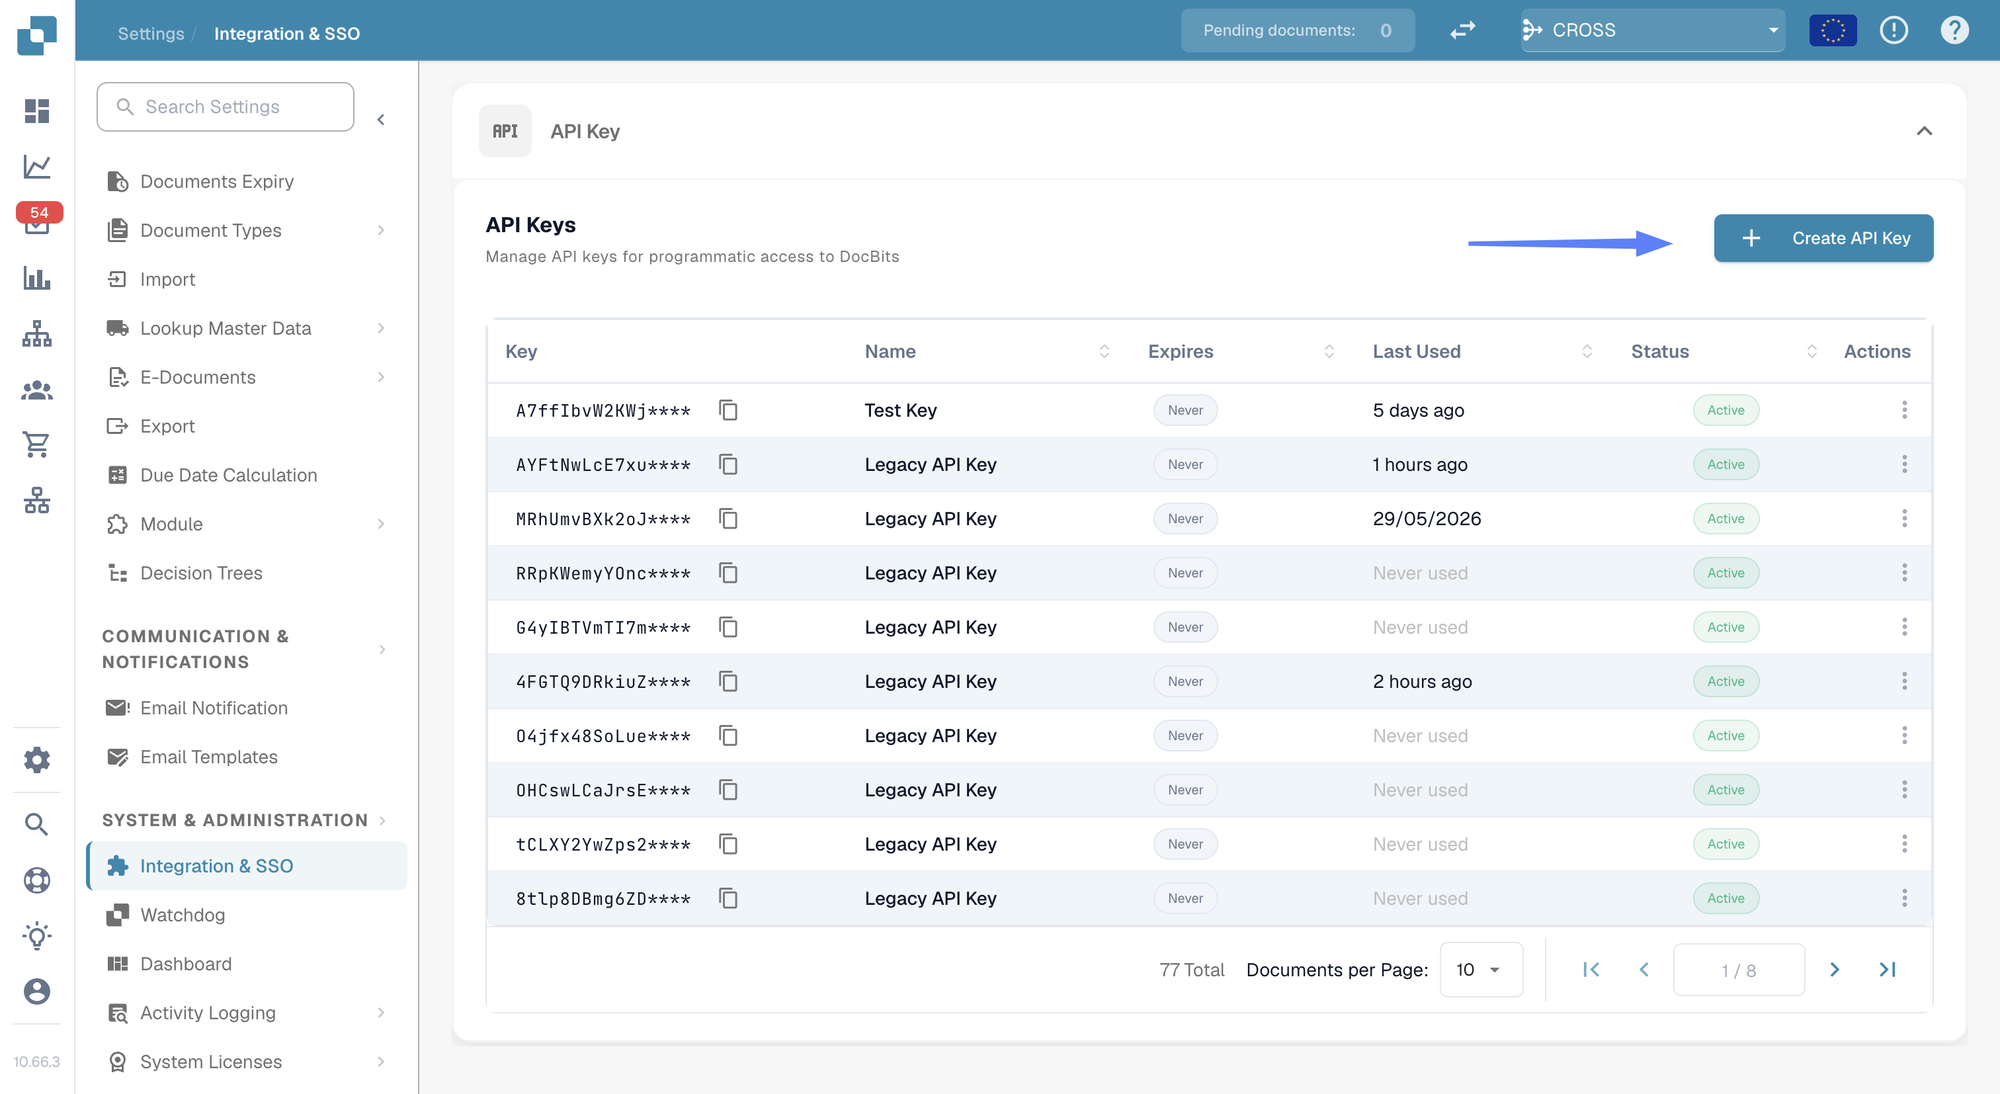The height and width of the screenshot is (1094, 2000).
Task: Click the page number field 1 / 8
Action: (x=1739, y=970)
